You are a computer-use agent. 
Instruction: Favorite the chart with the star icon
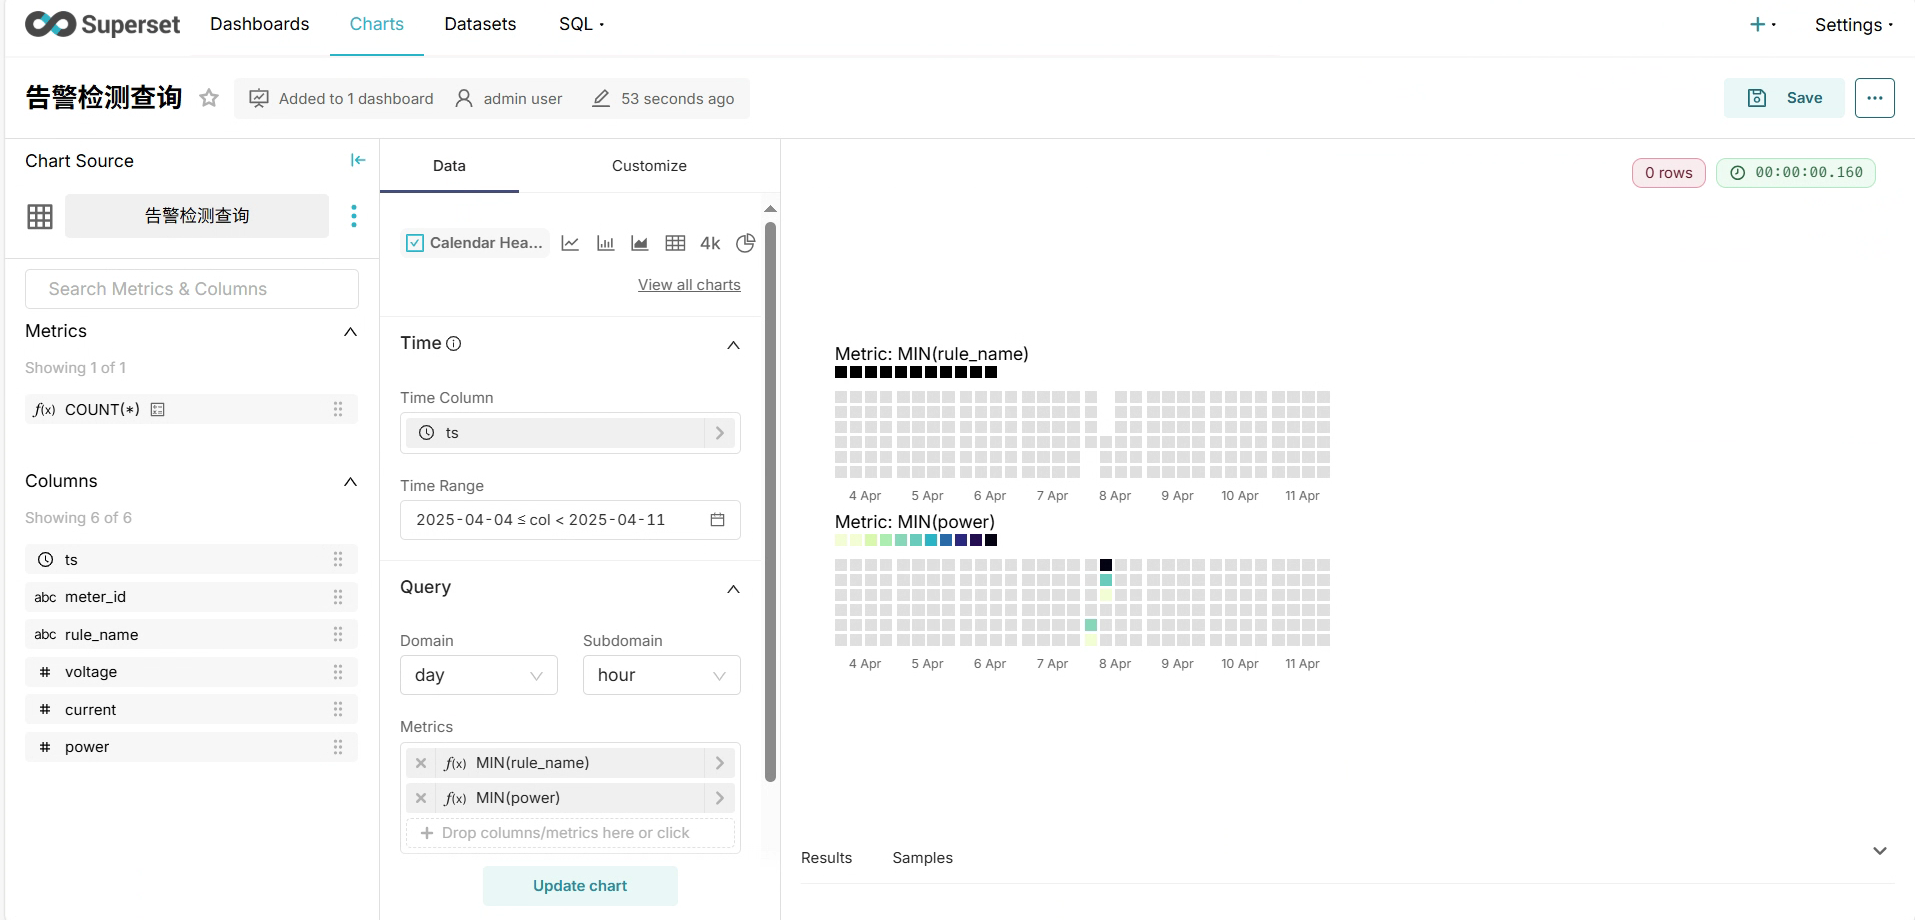pyautogui.click(x=209, y=98)
